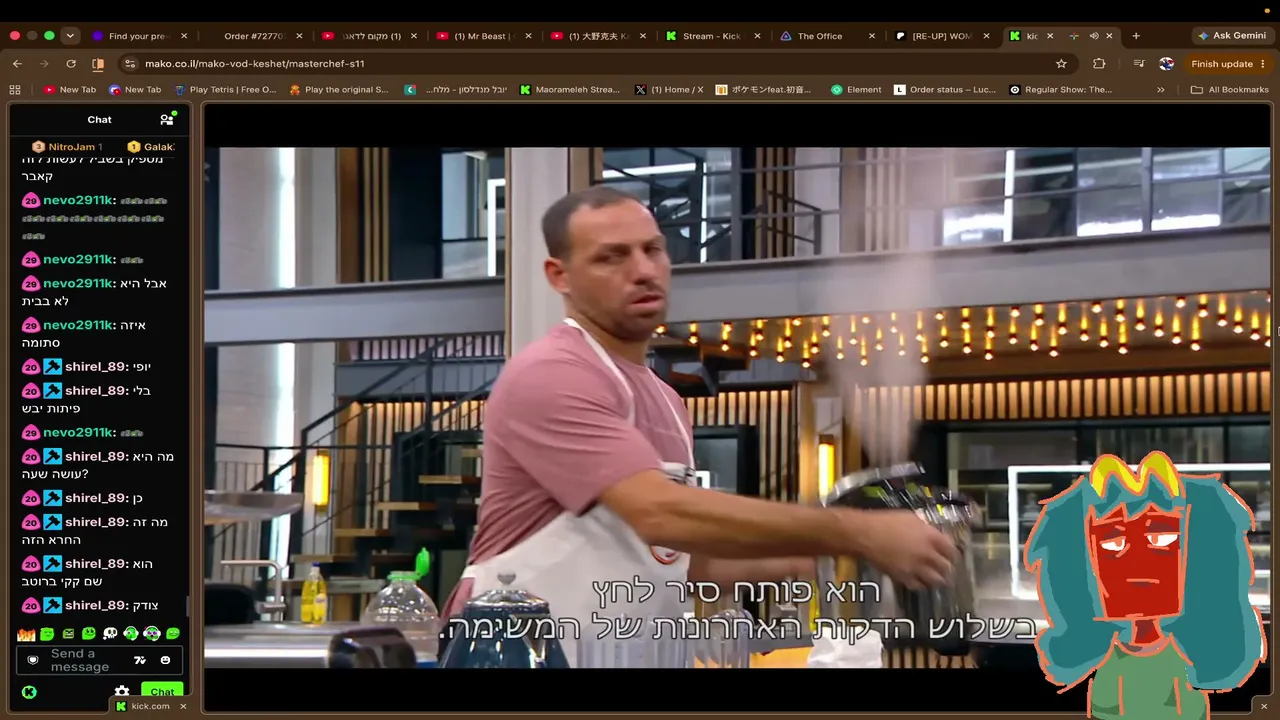Click the MasterChef video player

point(737,408)
